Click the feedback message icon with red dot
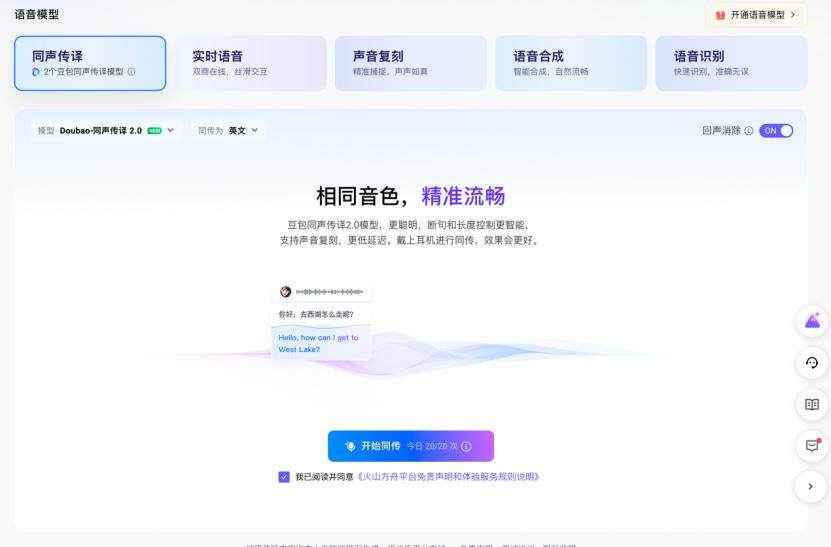831x547 pixels. pyautogui.click(x=812, y=446)
